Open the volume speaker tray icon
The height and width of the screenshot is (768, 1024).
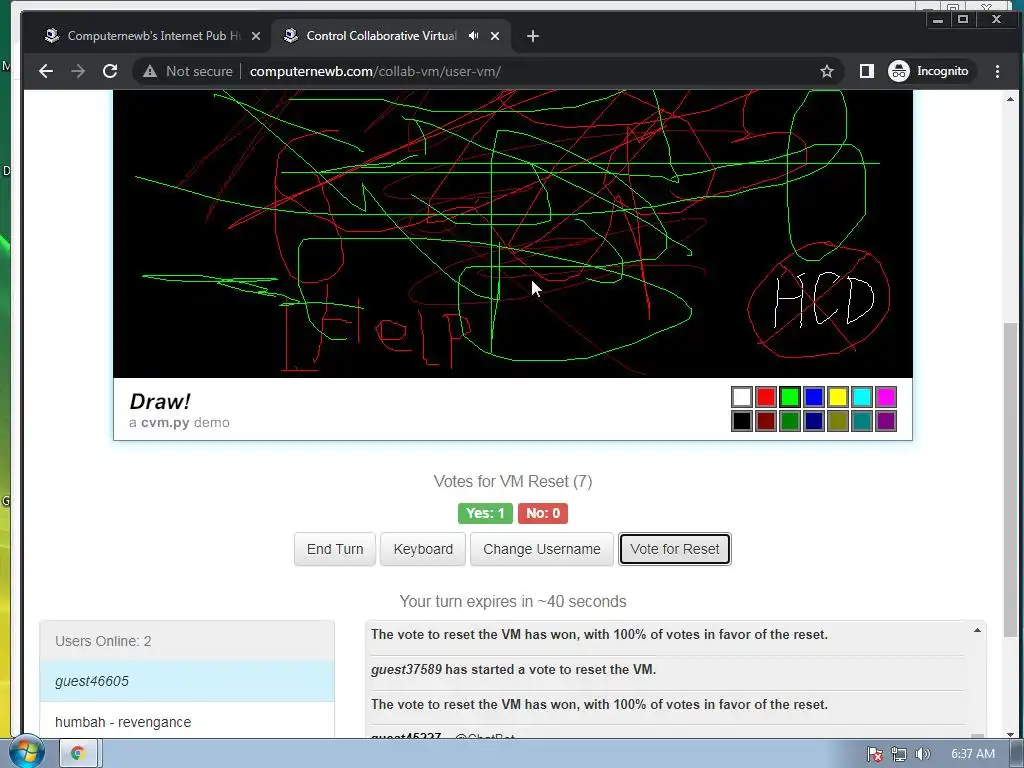922,754
